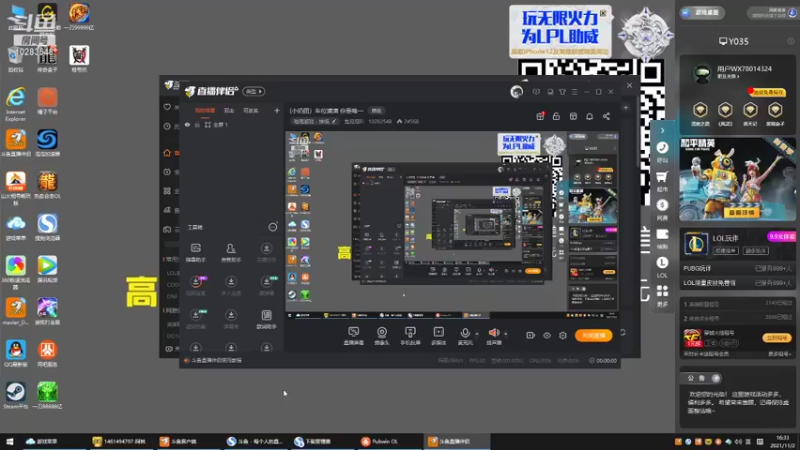Close the 玩无限火力 banner ad

(603, 13)
